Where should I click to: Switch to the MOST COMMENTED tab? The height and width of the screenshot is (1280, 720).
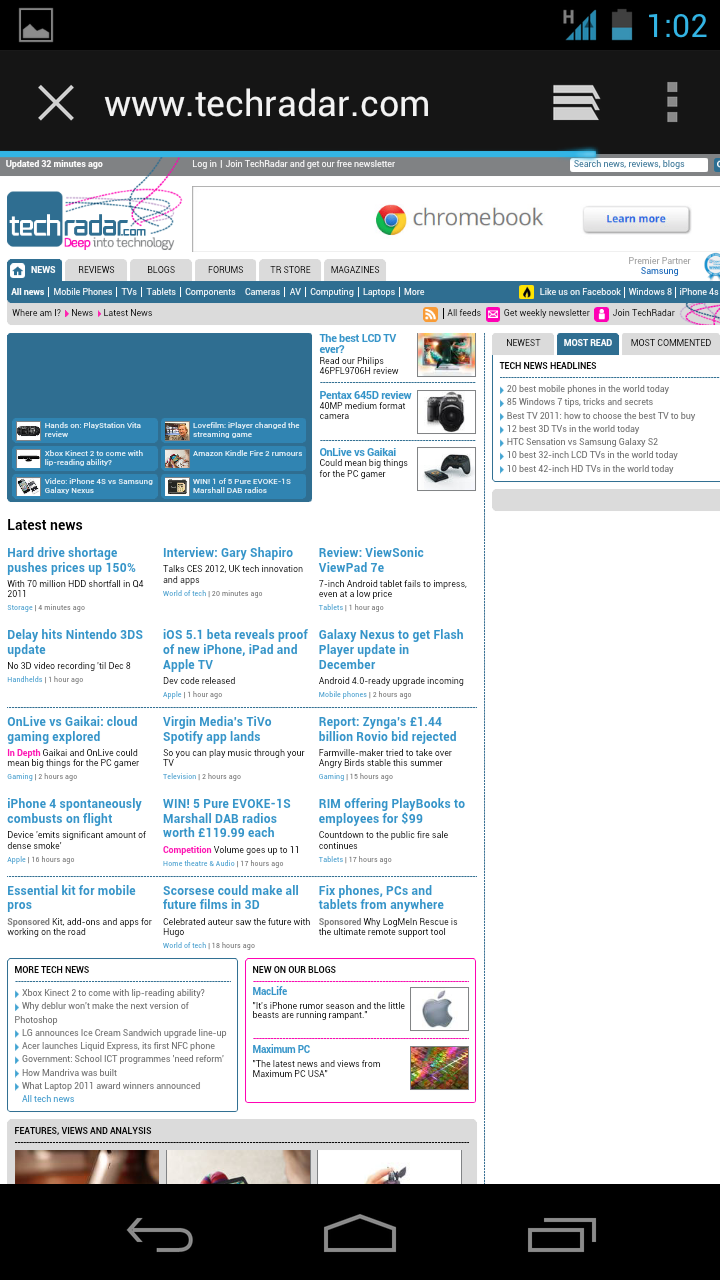[670, 343]
